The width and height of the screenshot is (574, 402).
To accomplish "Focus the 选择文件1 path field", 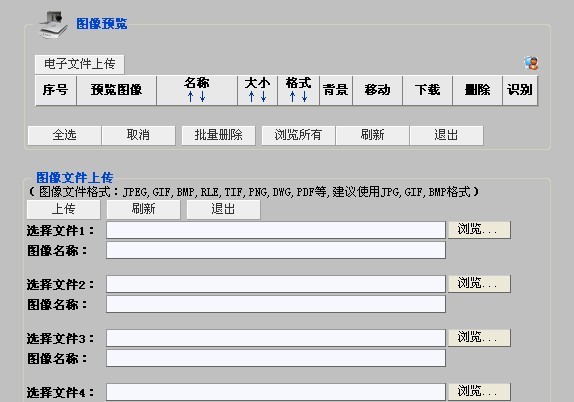I will 276,230.
